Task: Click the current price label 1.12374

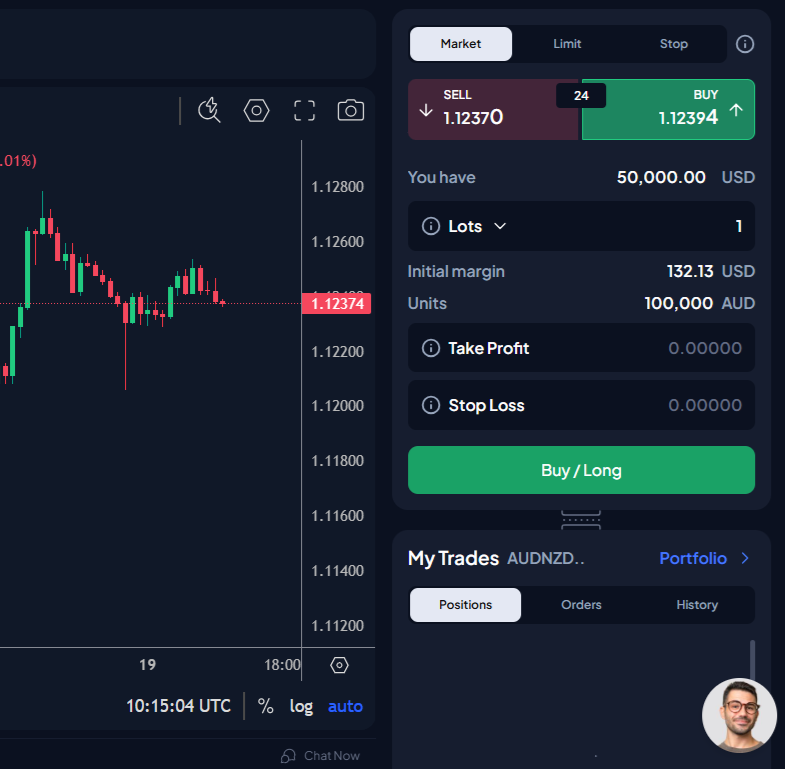Action: pos(336,303)
